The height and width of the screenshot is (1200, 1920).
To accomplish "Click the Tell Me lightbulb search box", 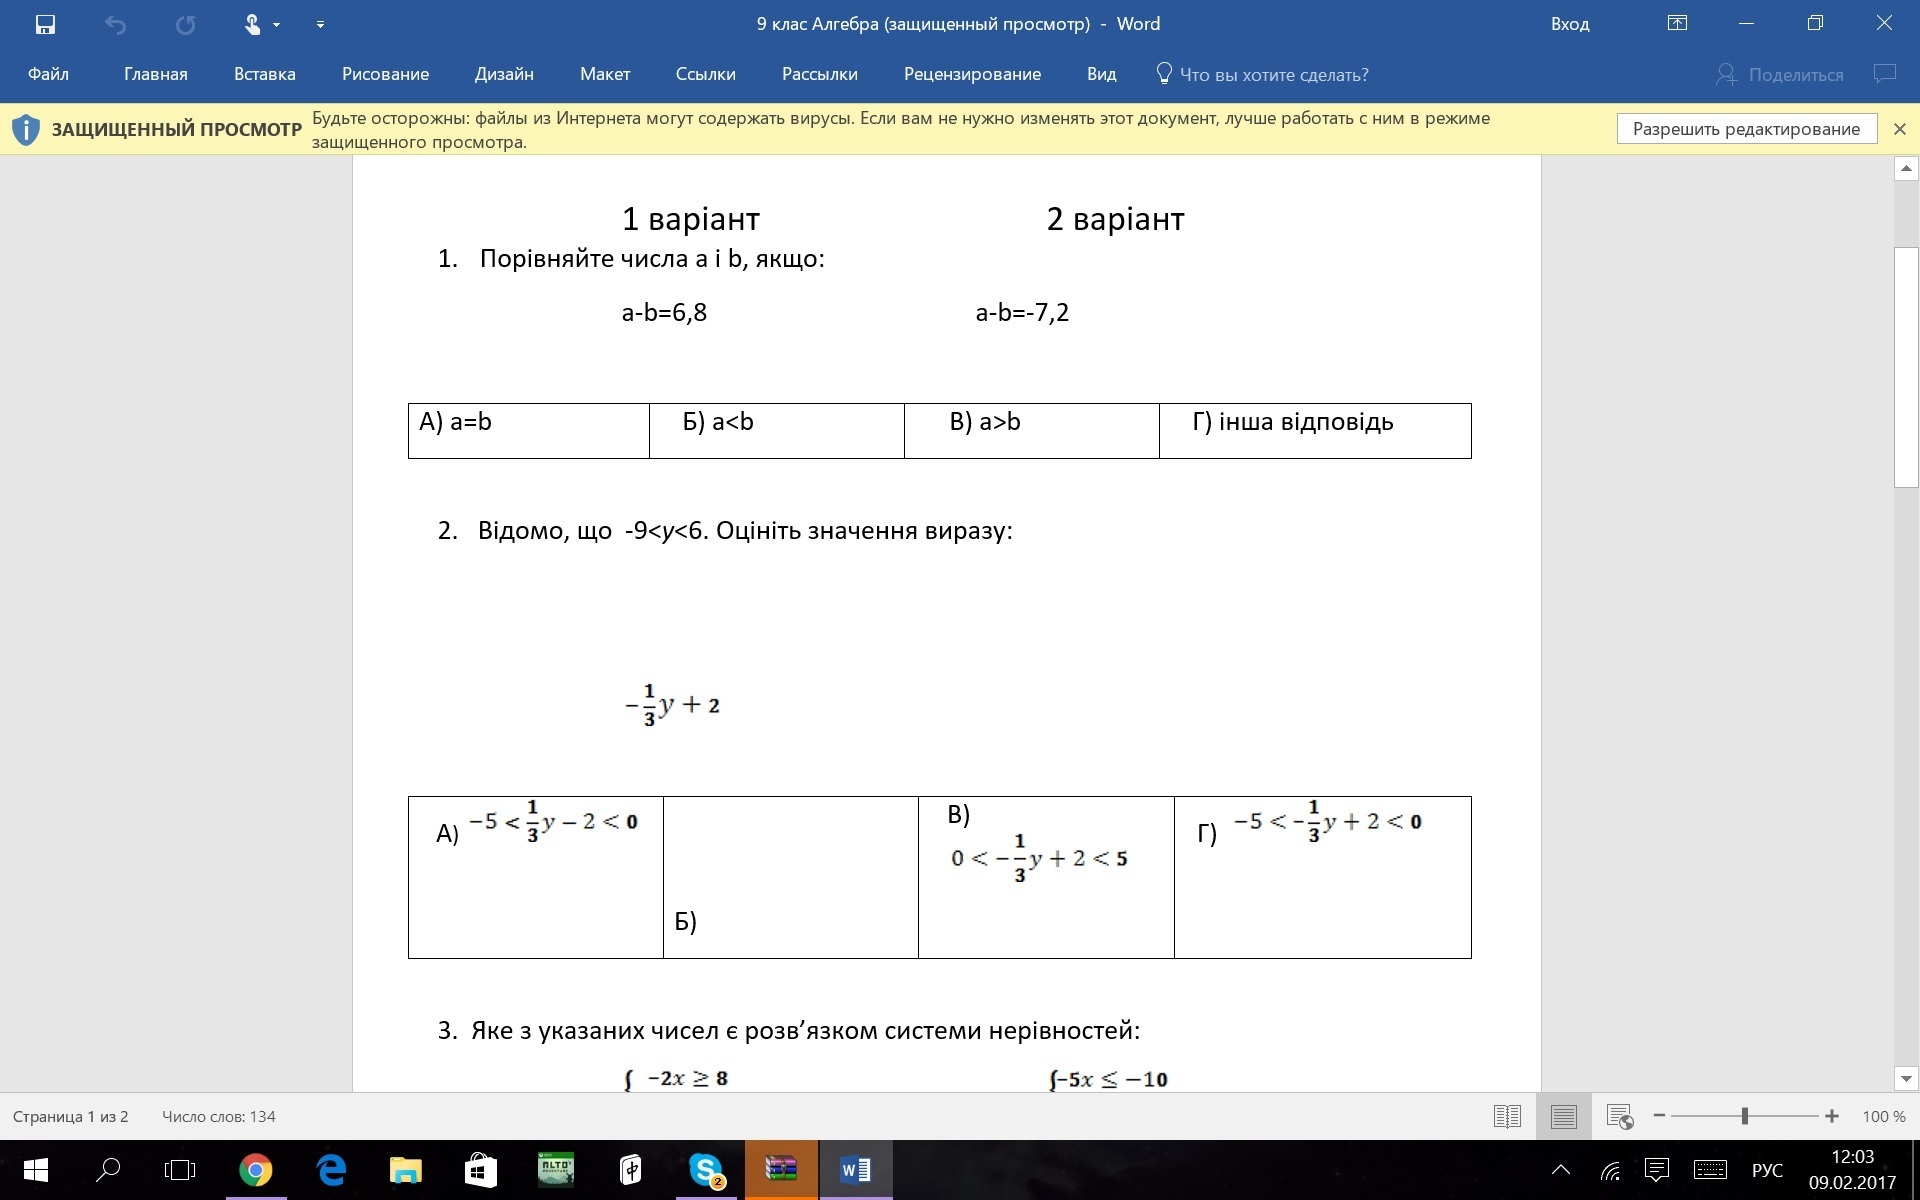I will (1262, 74).
